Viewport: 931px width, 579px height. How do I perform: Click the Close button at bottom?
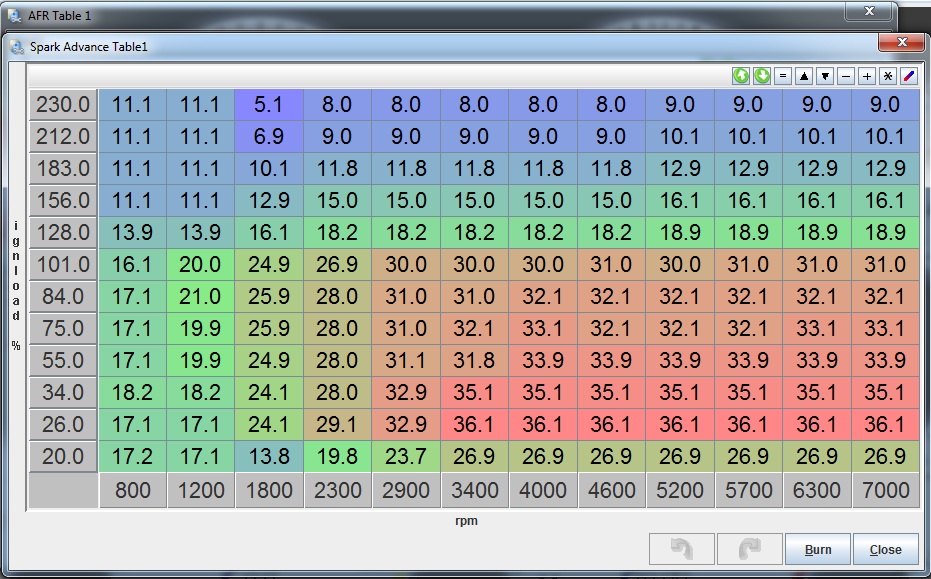pos(885,549)
